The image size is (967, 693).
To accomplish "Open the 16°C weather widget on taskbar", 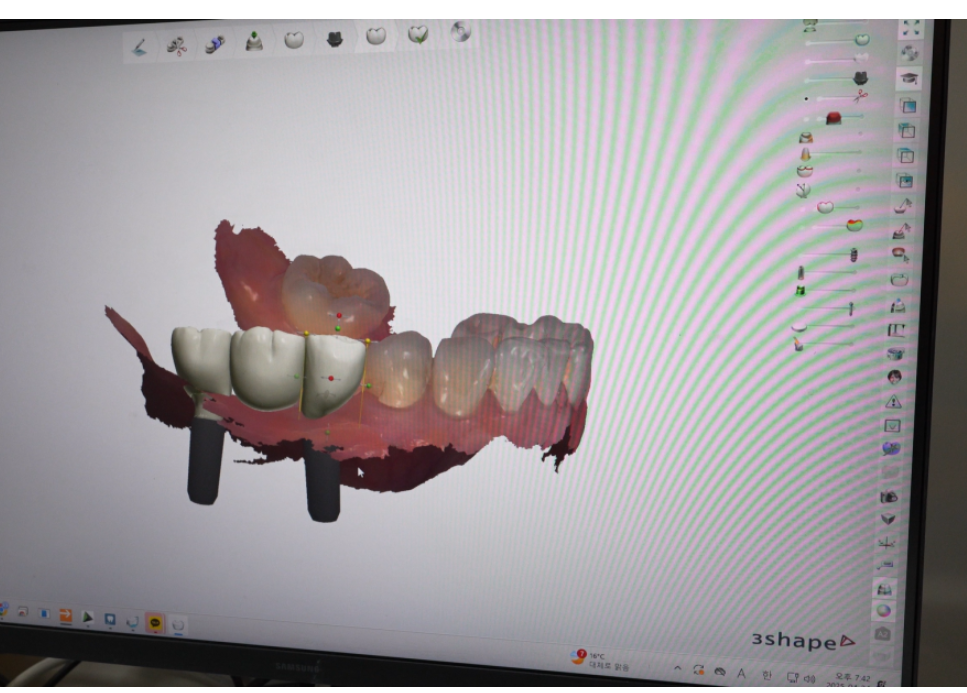I will coord(595,659).
